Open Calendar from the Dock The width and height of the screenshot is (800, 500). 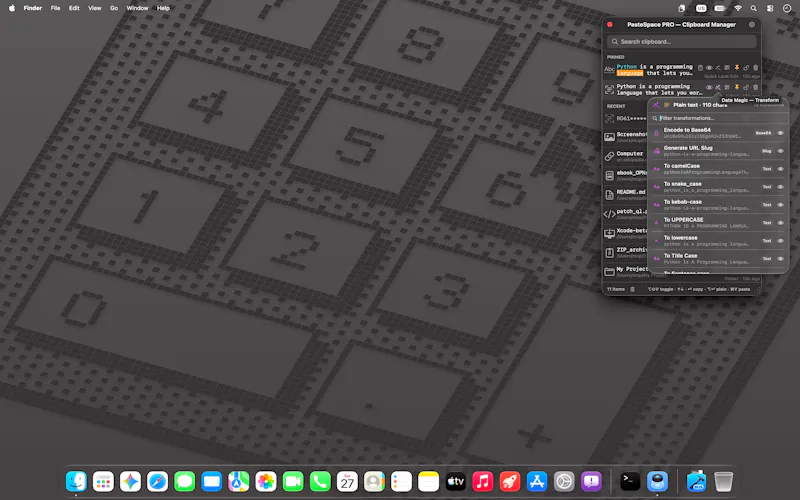(347, 481)
